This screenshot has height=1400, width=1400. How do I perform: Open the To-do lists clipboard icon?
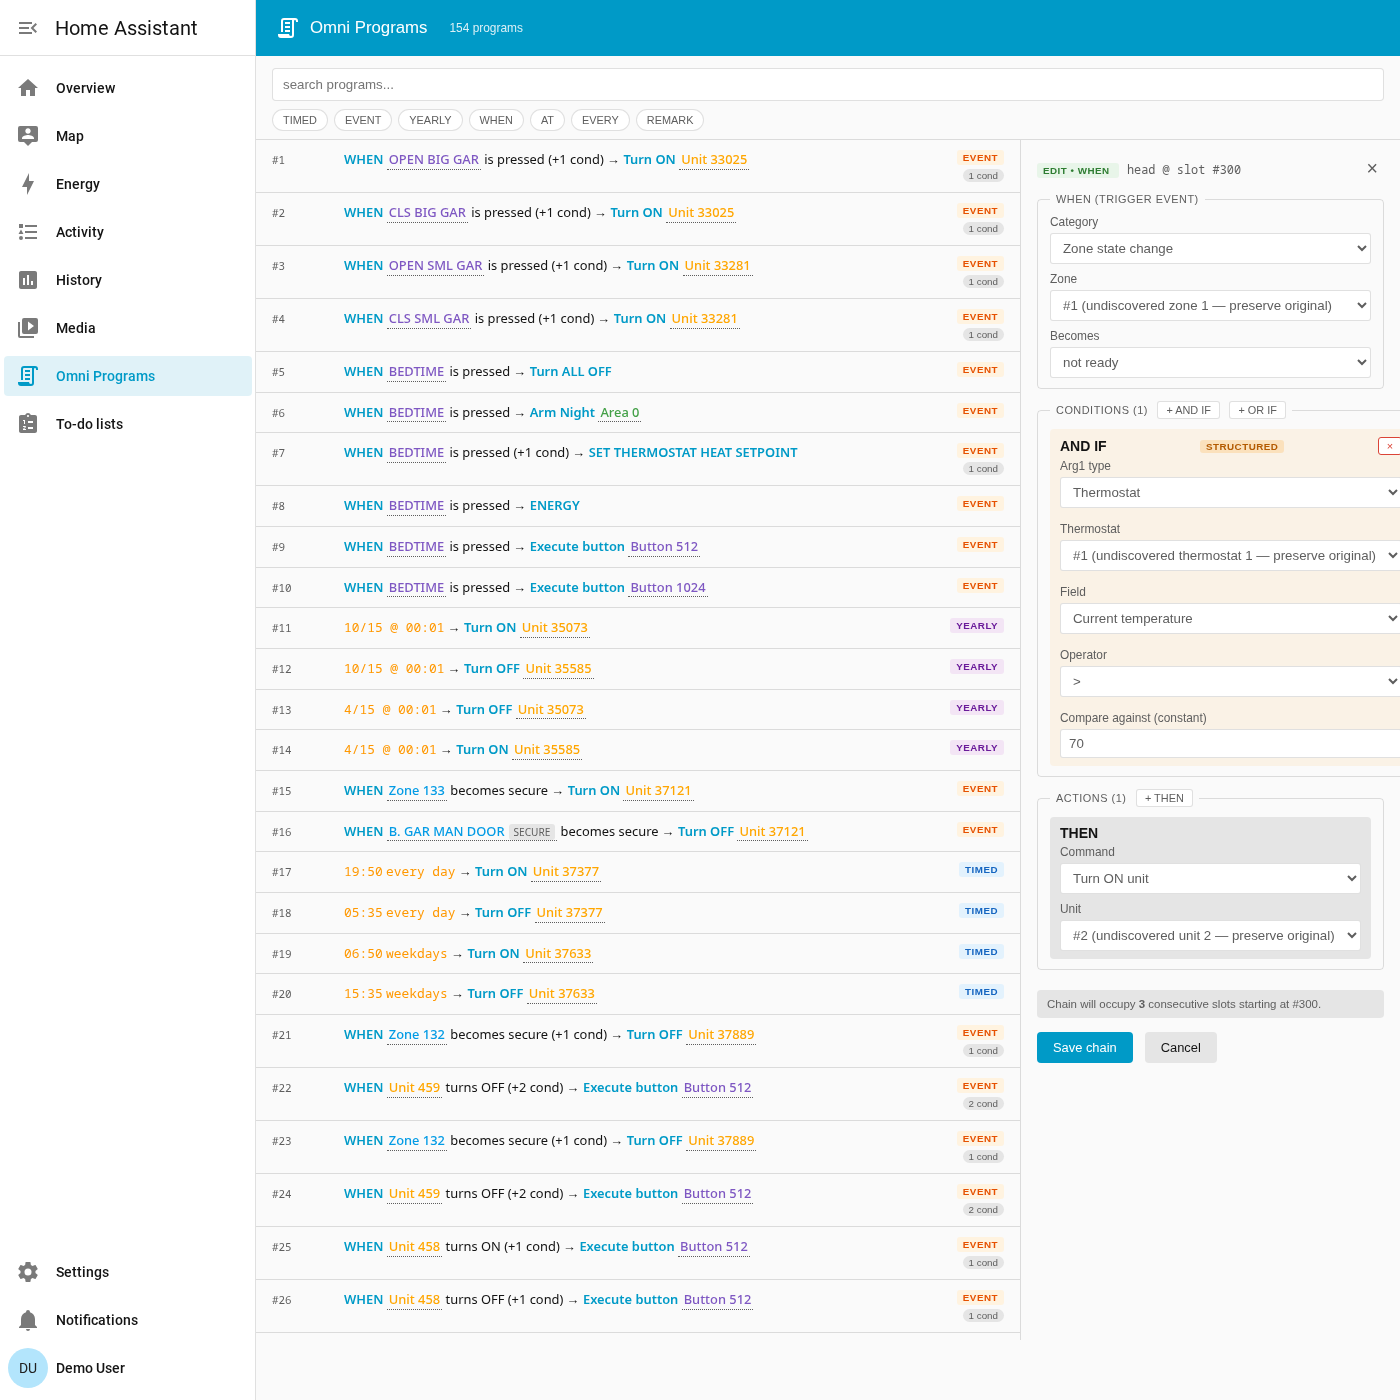pos(28,424)
